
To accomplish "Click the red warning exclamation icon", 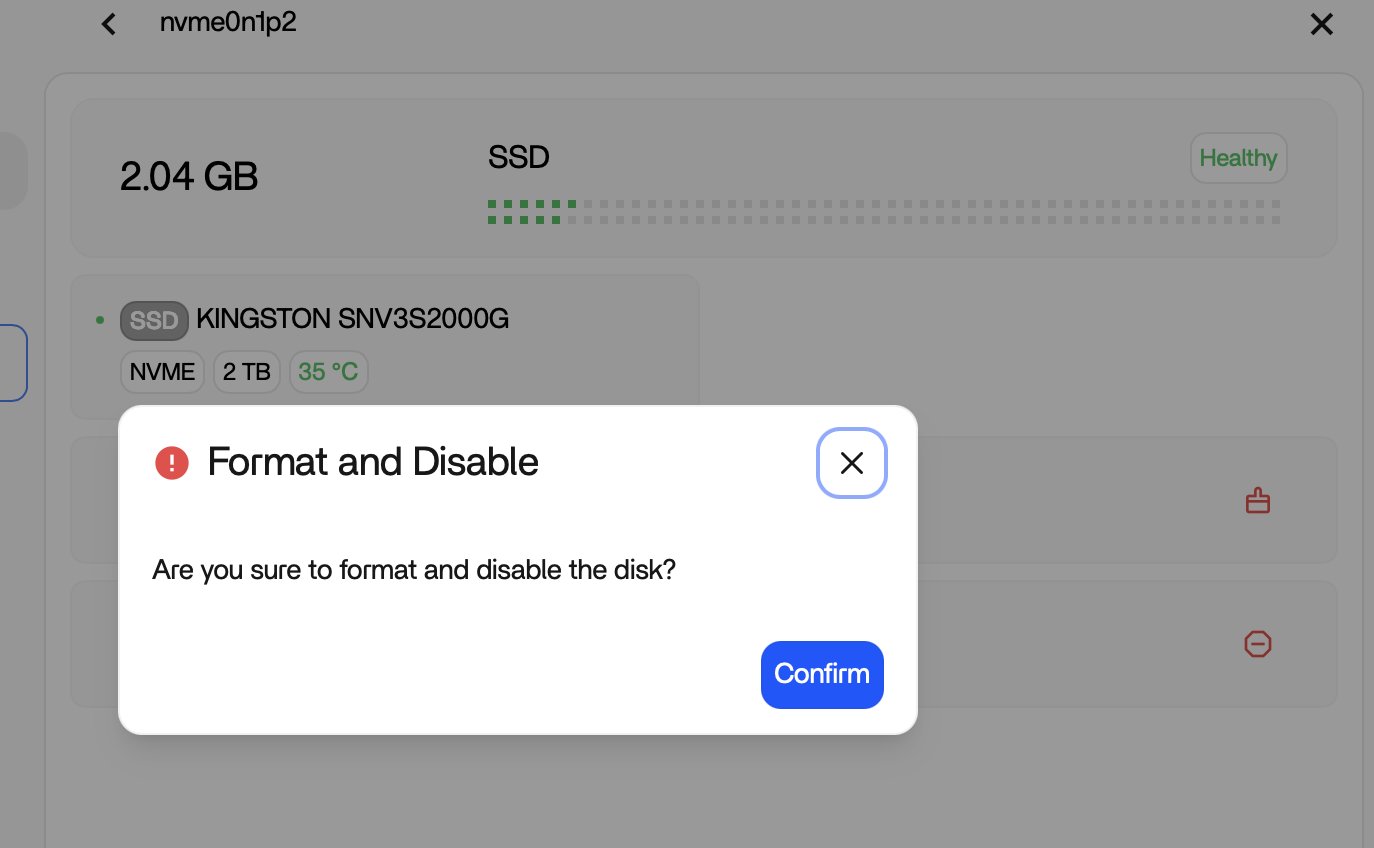I will pos(172,463).
